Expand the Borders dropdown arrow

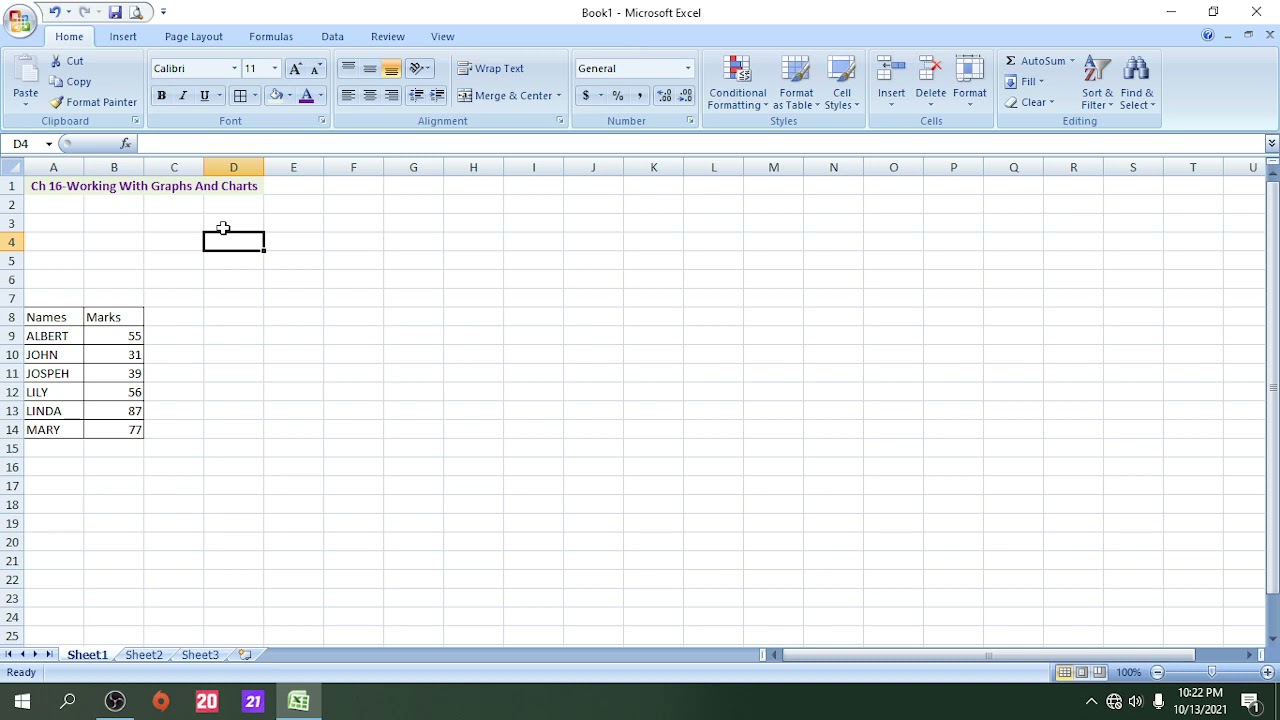255,95
